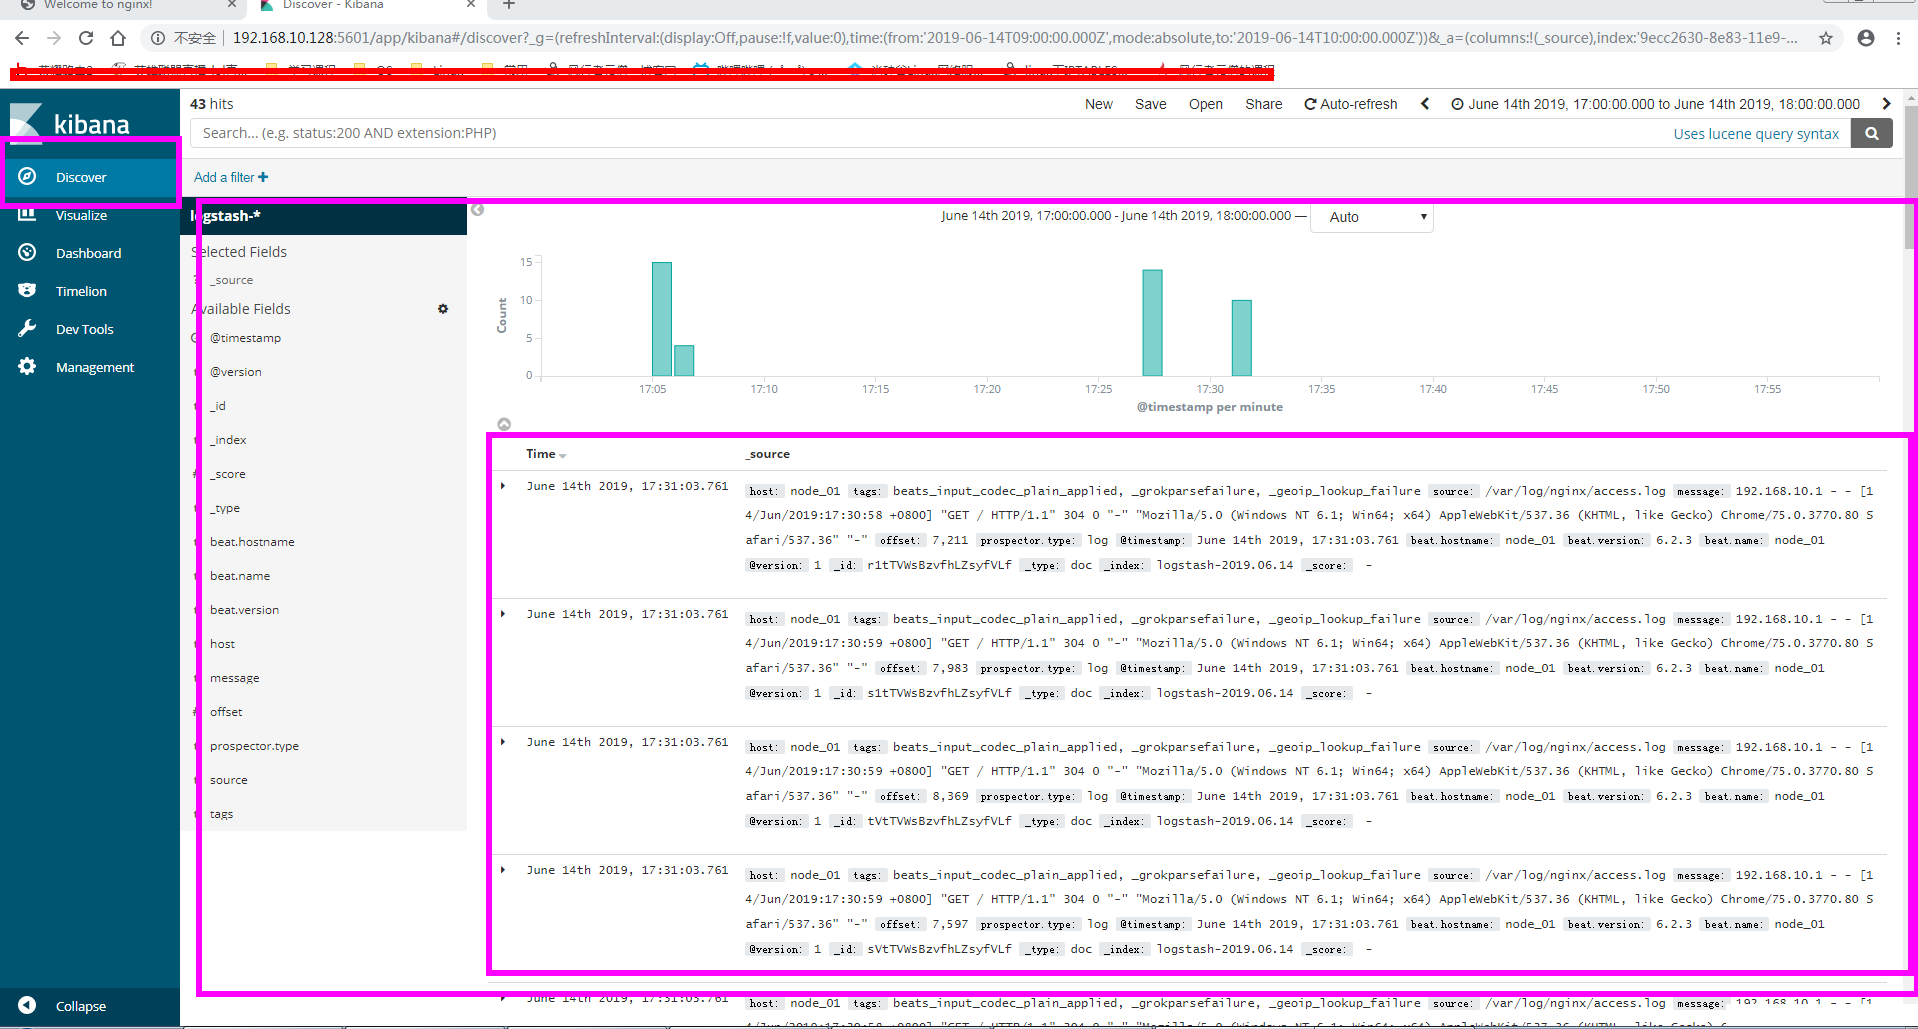Open logstash-* index pattern selector
Screen dimensions: 1918x1029
(x=323, y=216)
